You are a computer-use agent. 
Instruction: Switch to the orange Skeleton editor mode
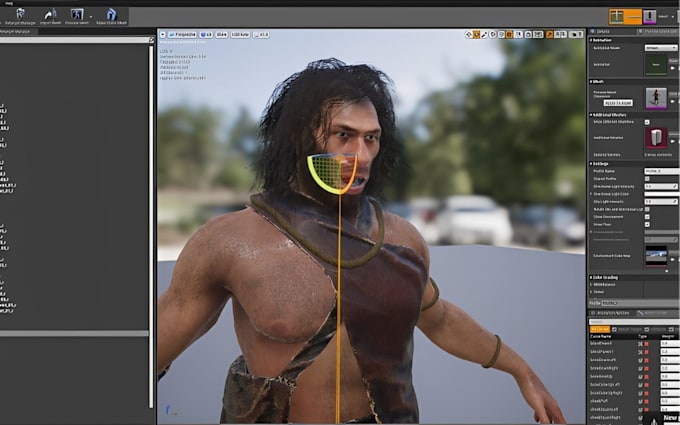point(625,16)
